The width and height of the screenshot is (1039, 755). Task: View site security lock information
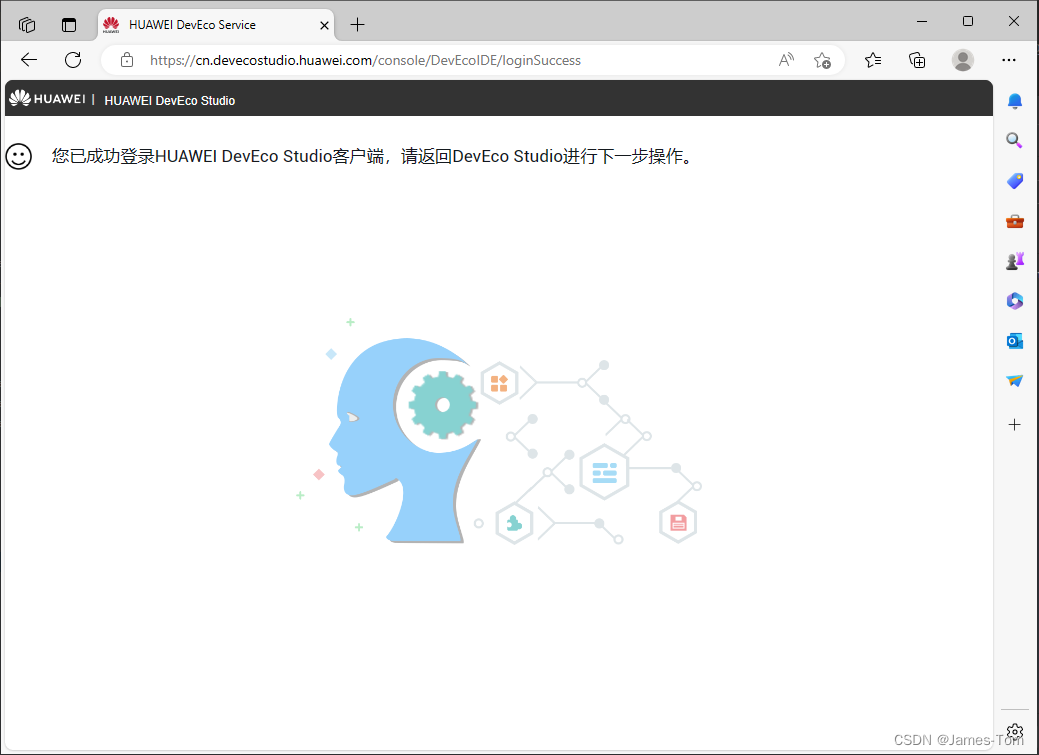tap(127, 60)
